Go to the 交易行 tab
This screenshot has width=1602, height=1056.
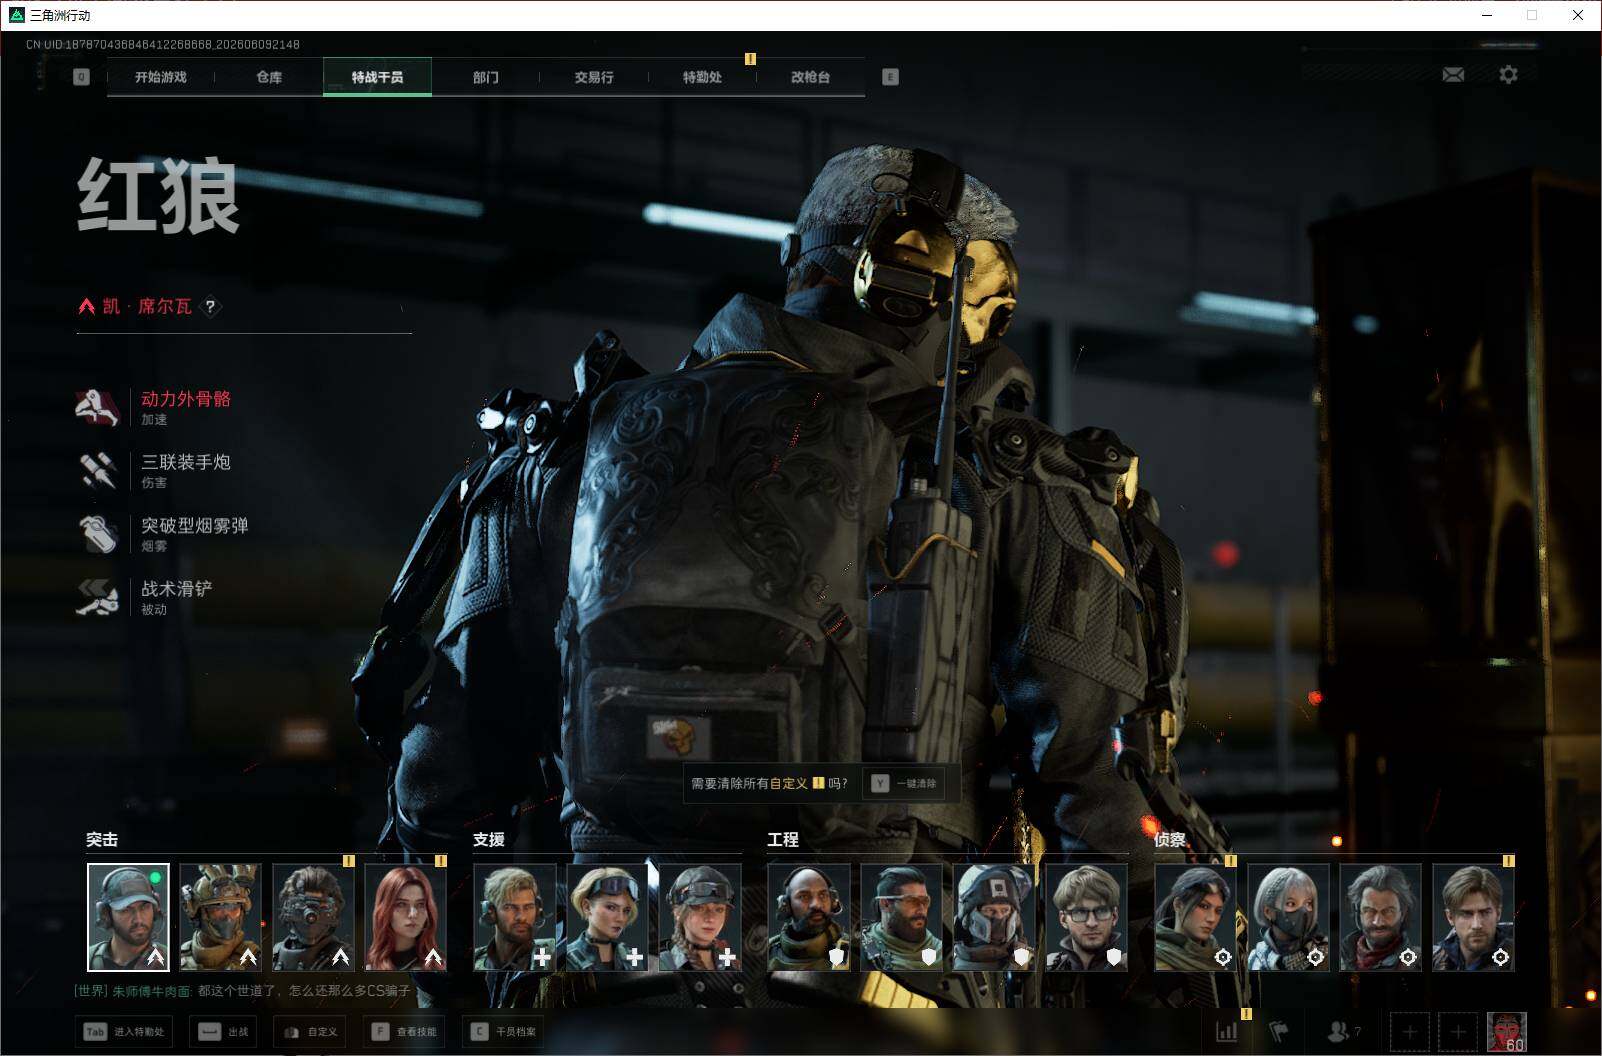click(594, 77)
